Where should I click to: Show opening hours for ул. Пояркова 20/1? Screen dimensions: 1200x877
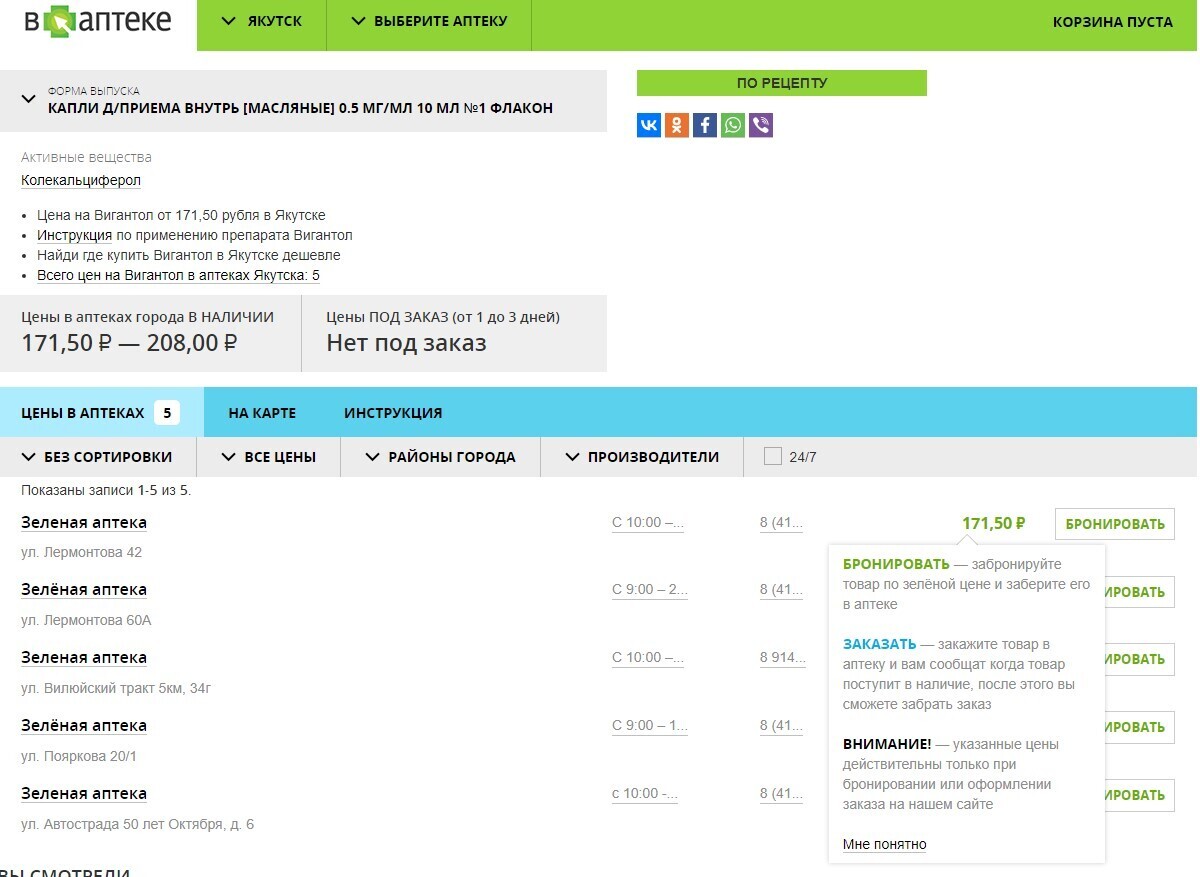tap(649, 725)
